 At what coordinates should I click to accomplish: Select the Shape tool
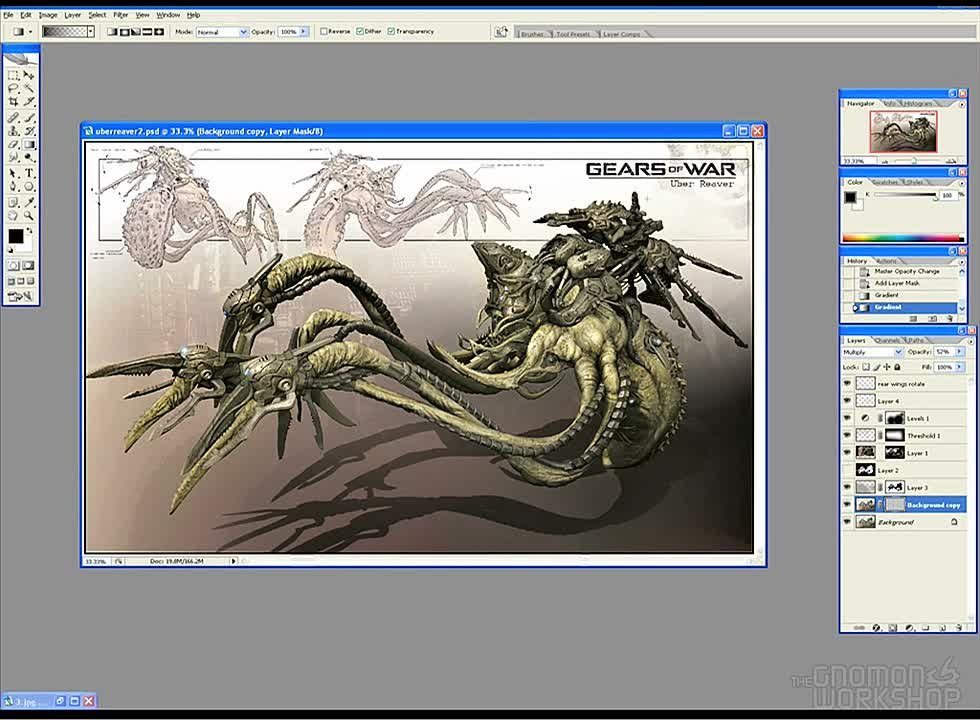point(29,186)
